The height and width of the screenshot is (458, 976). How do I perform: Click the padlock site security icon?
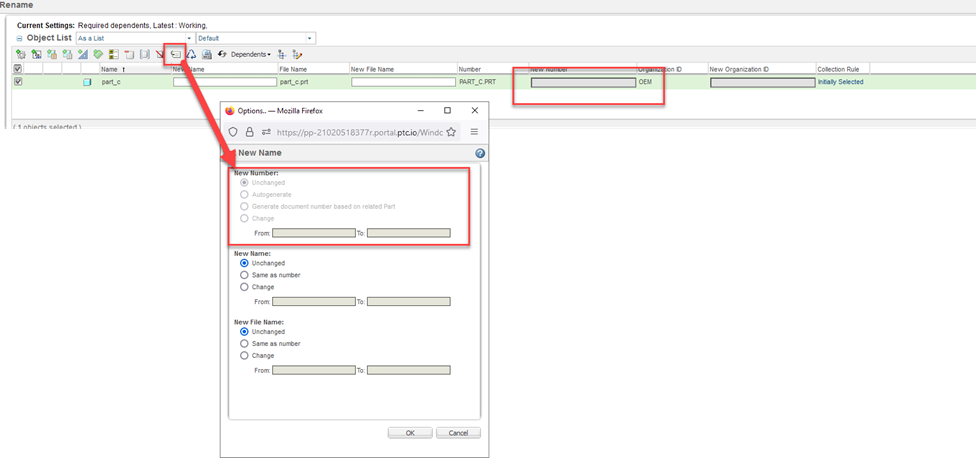click(250, 132)
